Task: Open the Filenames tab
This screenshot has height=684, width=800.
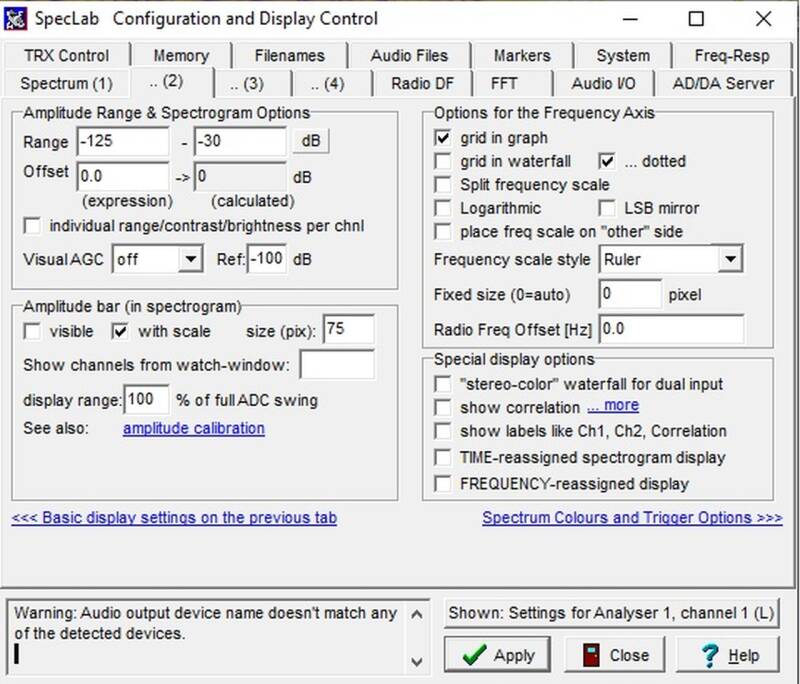Action: click(289, 55)
